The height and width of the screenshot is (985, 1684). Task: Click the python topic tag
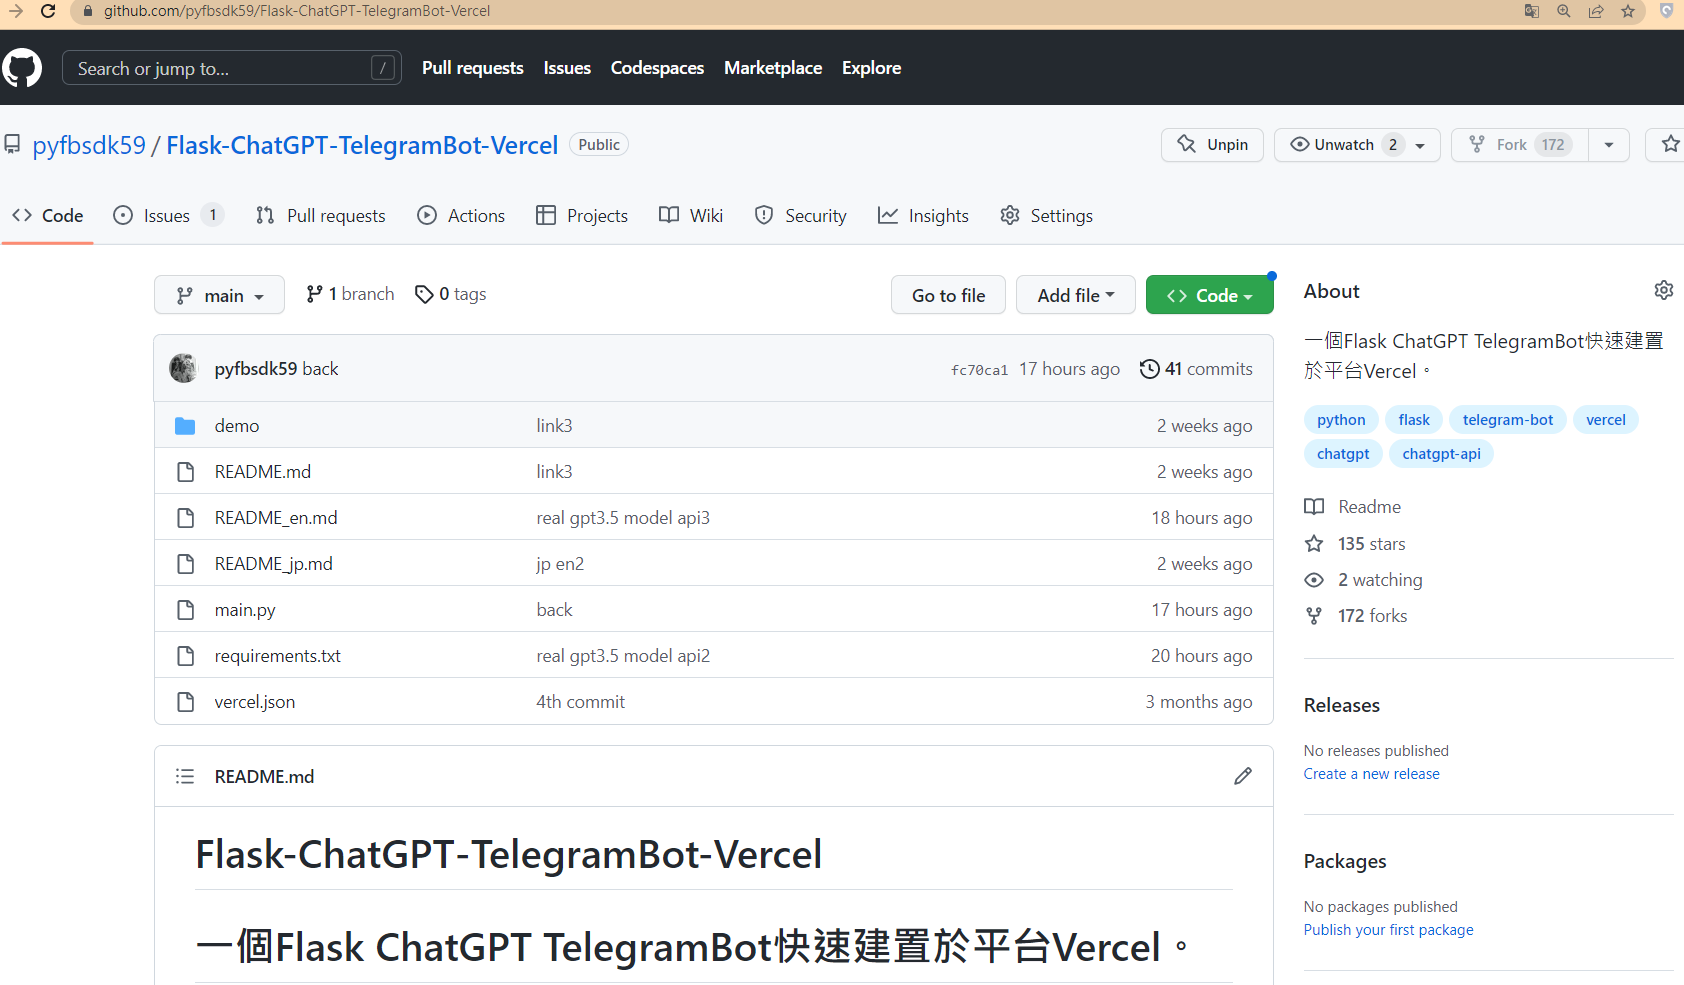pyautogui.click(x=1341, y=420)
